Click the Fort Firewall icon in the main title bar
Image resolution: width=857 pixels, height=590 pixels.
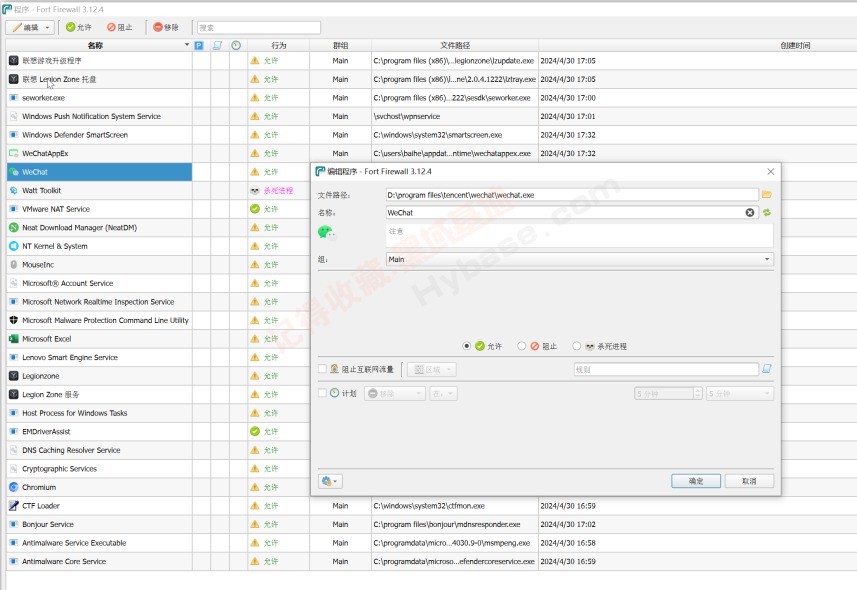[x=7, y=9]
